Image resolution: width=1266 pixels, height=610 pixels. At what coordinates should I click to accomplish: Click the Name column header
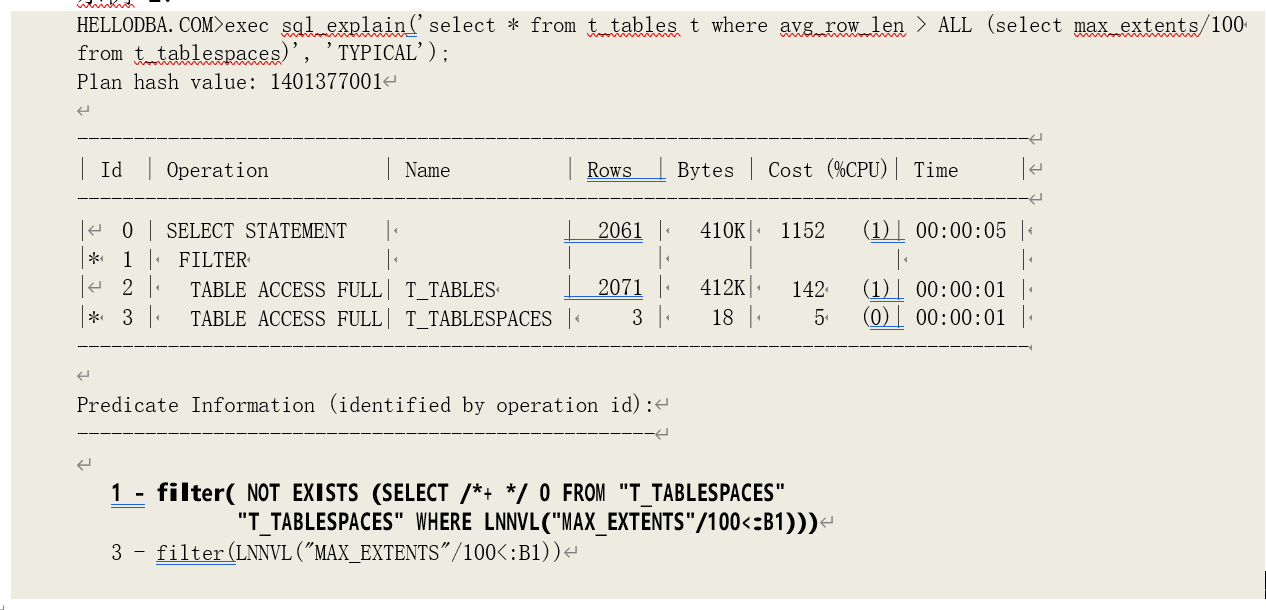pos(427,170)
